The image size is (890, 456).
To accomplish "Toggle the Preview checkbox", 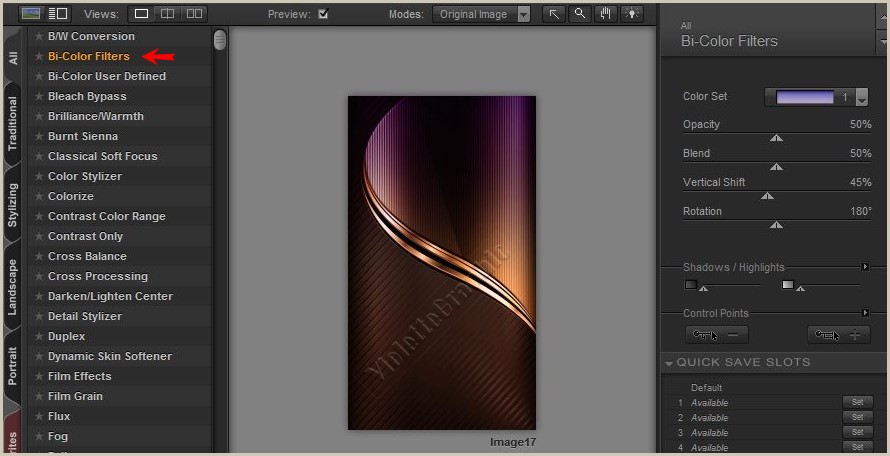I will tap(323, 14).
